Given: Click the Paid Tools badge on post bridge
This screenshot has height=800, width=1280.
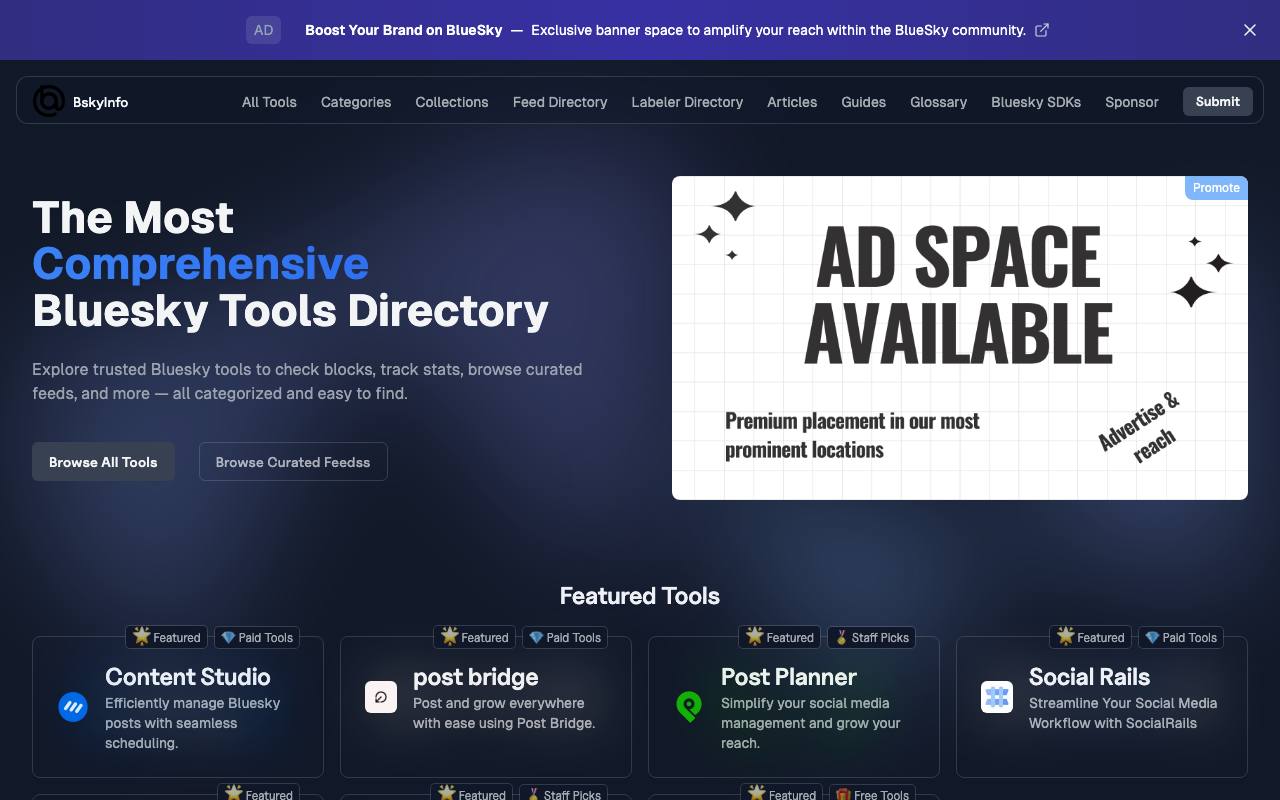Looking at the screenshot, I should 565,637.
